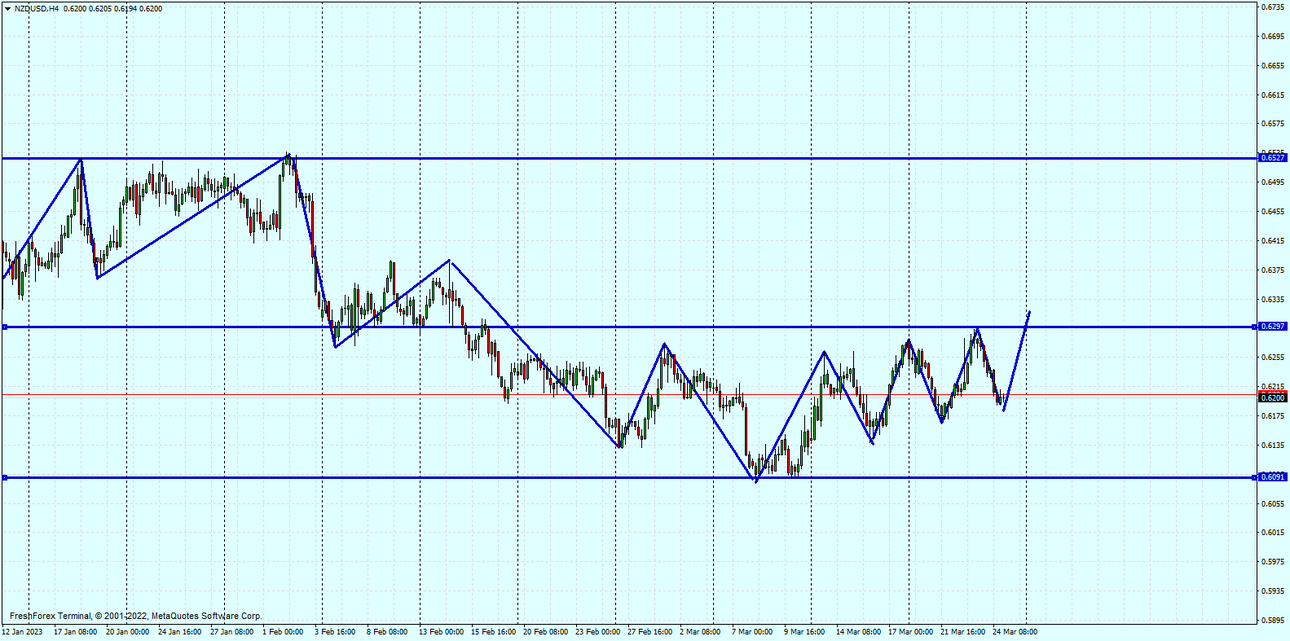Select the 0.6091 horizontal line price label
Screen dimensions: 1290x641
click(x=1273, y=478)
